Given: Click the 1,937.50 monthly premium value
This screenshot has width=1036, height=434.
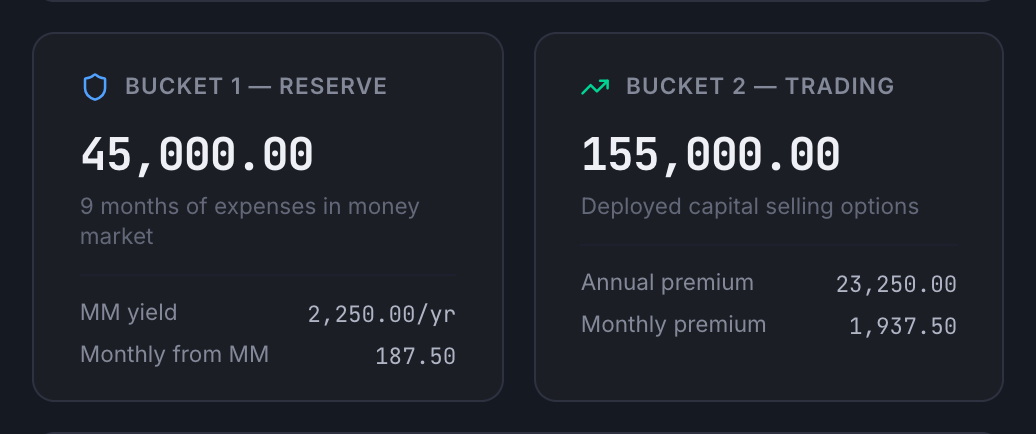Looking at the screenshot, I should coord(903,326).
